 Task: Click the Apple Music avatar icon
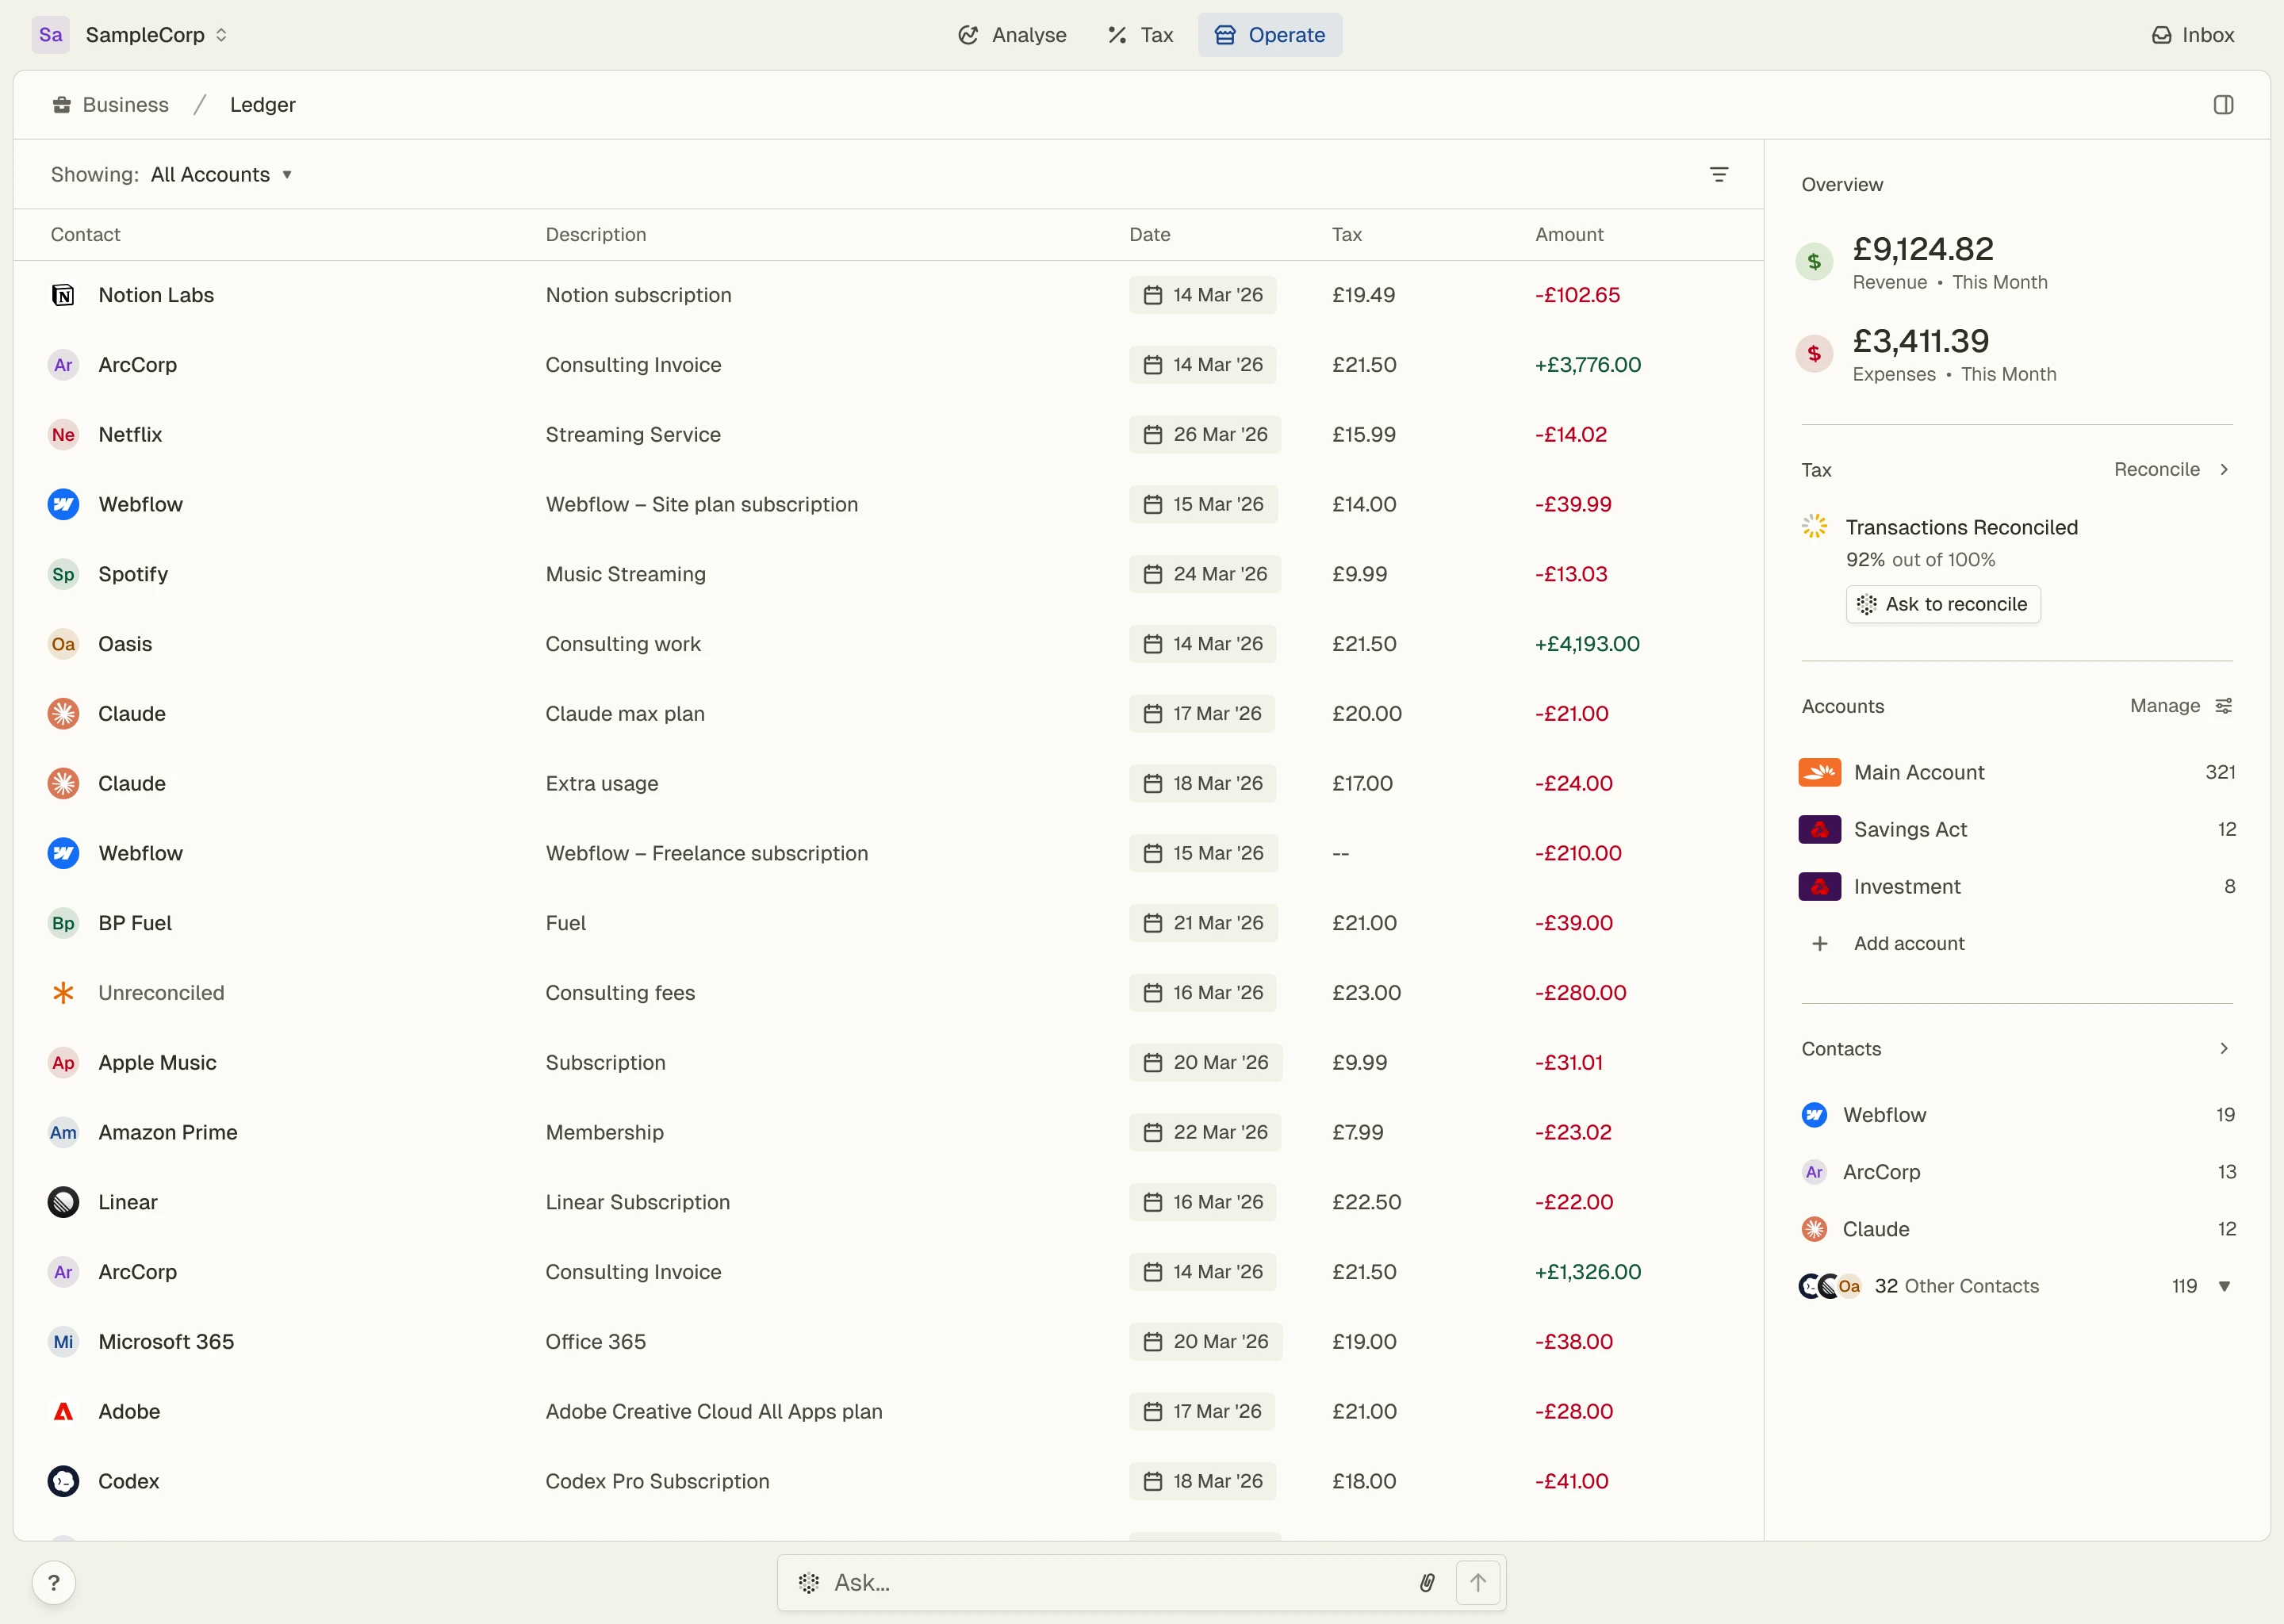(x=63, y=1063)
